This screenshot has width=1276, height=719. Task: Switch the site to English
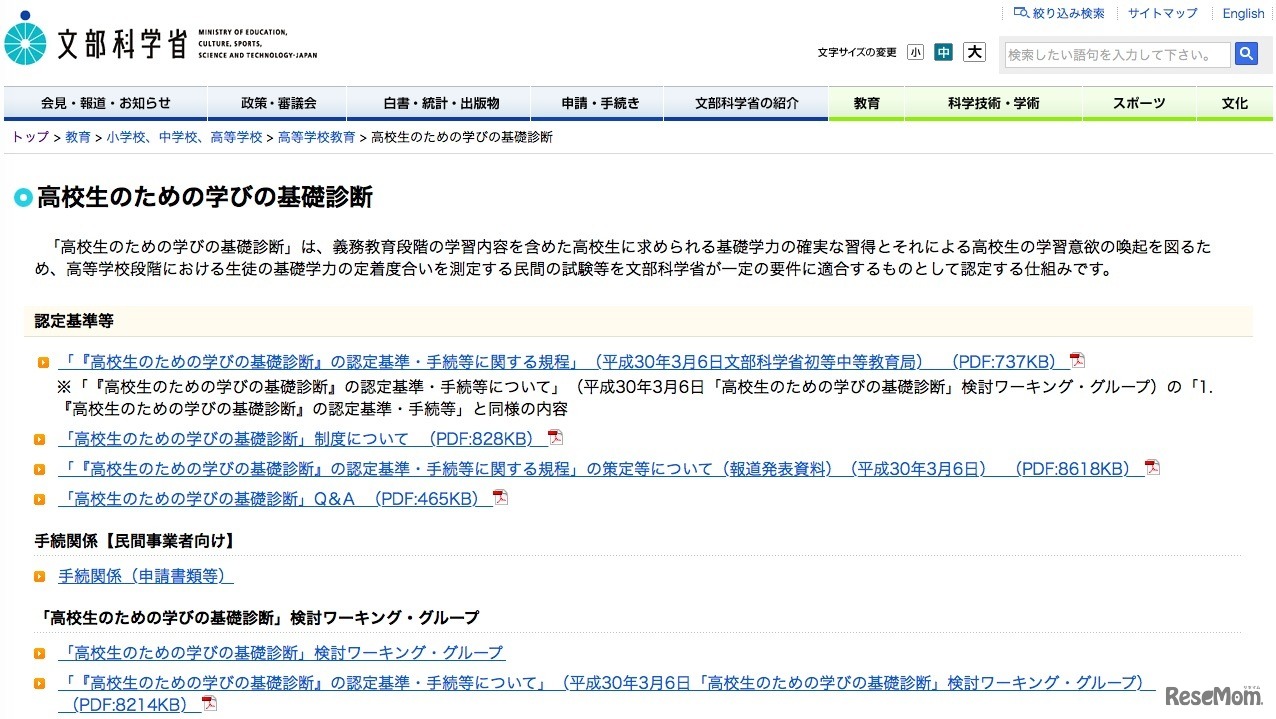[1242, 12]
